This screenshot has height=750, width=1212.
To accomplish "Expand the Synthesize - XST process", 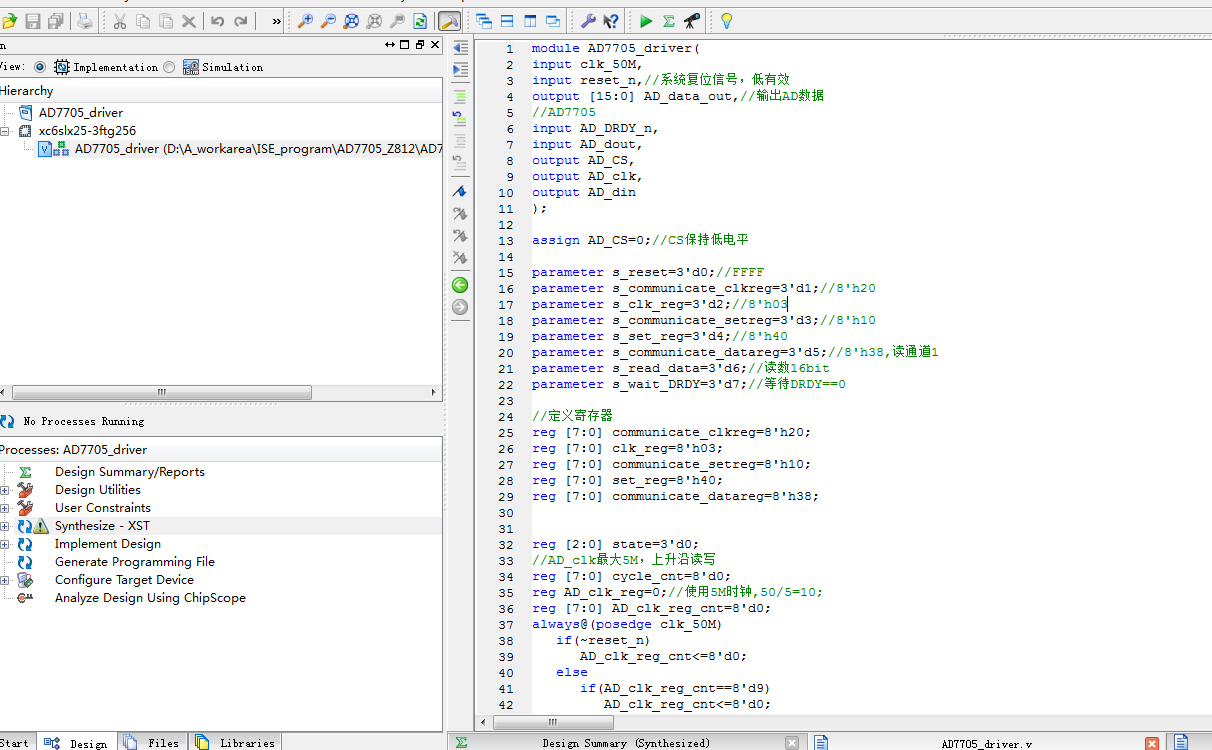I will pyautogui.click(x=5, y=526).
